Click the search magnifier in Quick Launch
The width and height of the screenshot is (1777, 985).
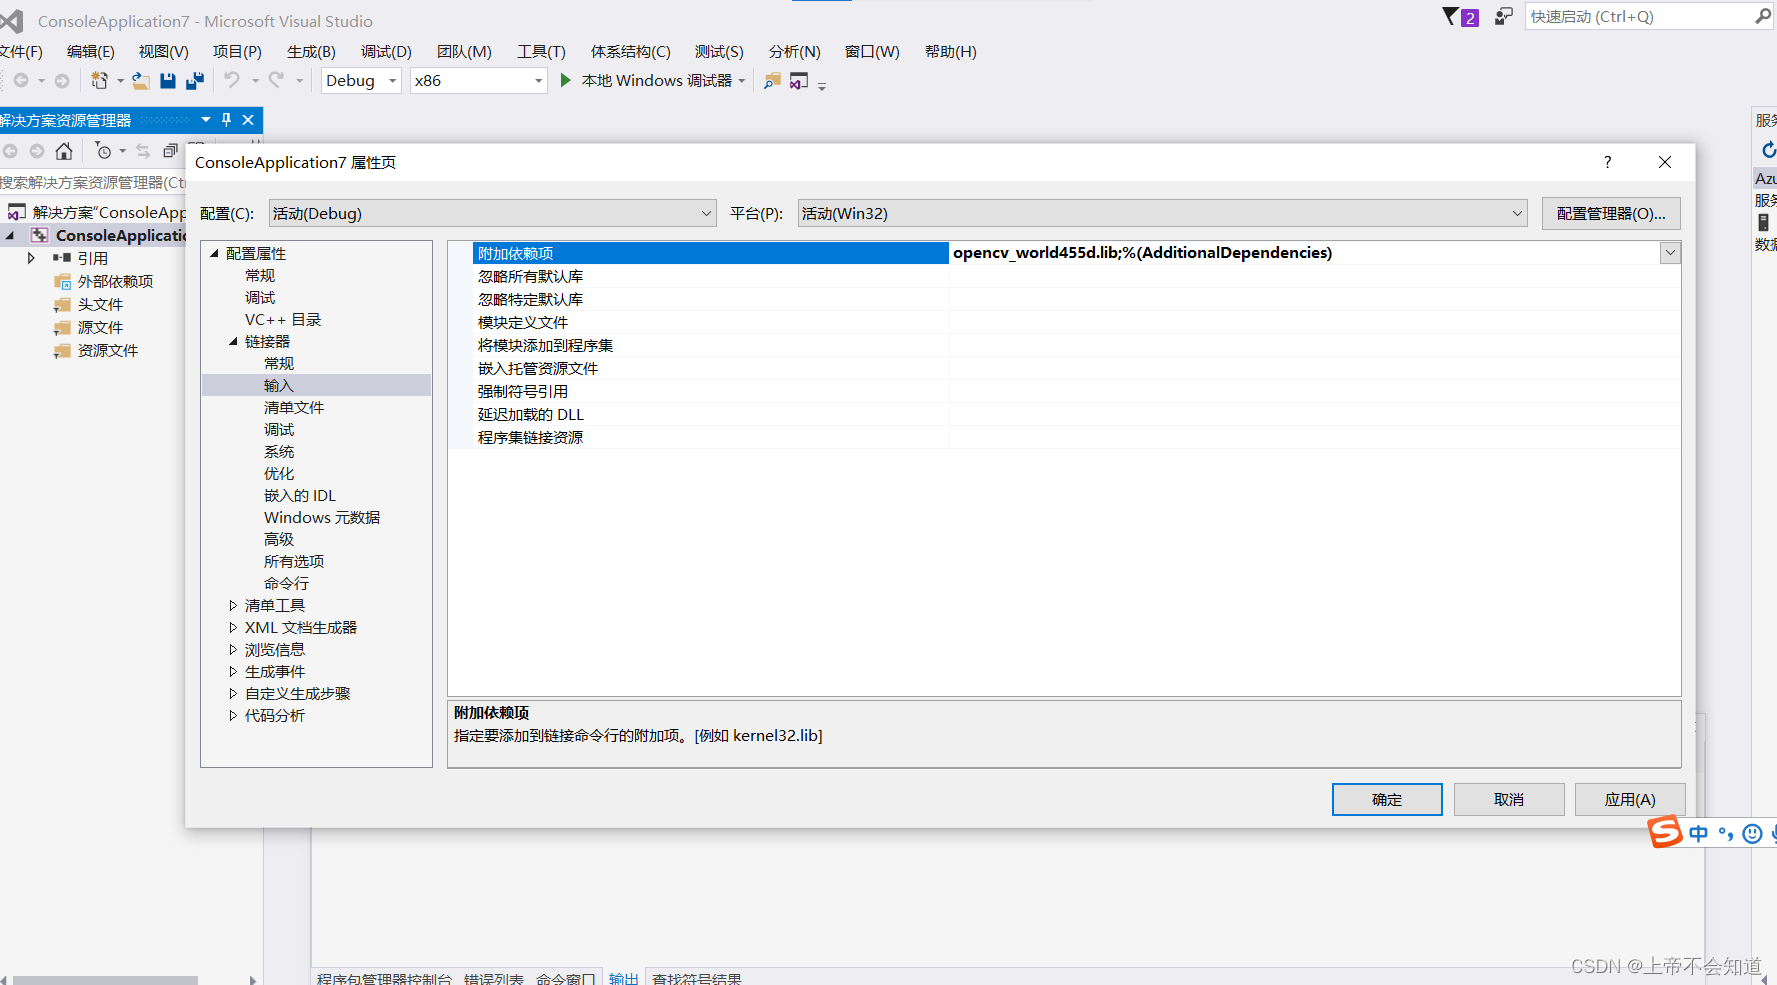(x=1763, y=16)
